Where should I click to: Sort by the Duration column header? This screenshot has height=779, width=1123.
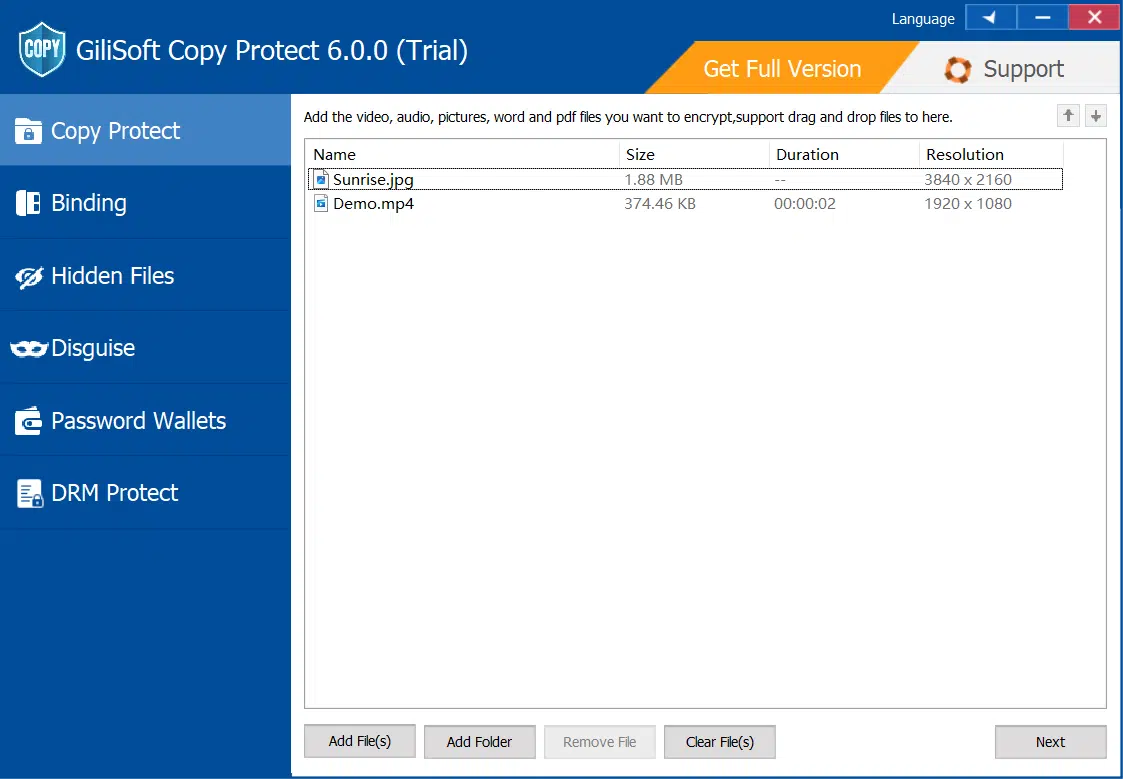tap(845, 154)
